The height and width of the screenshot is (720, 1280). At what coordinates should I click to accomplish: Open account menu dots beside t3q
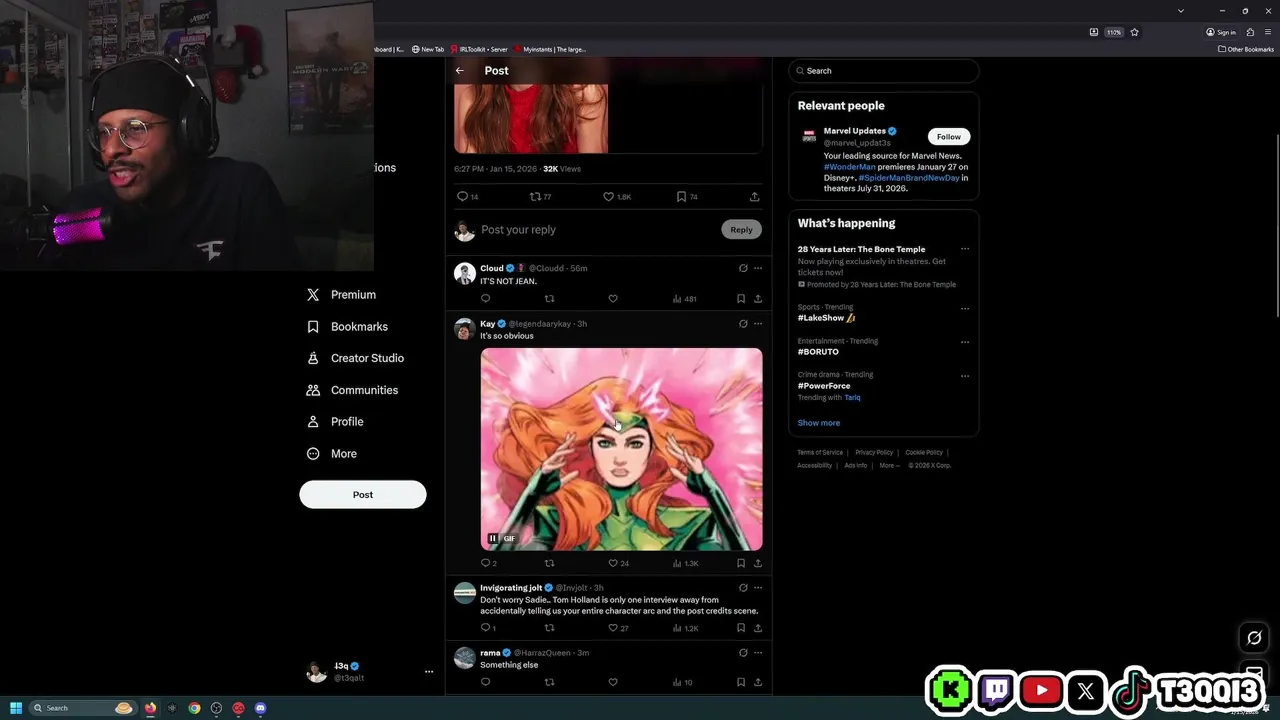(x=429, y=672)
